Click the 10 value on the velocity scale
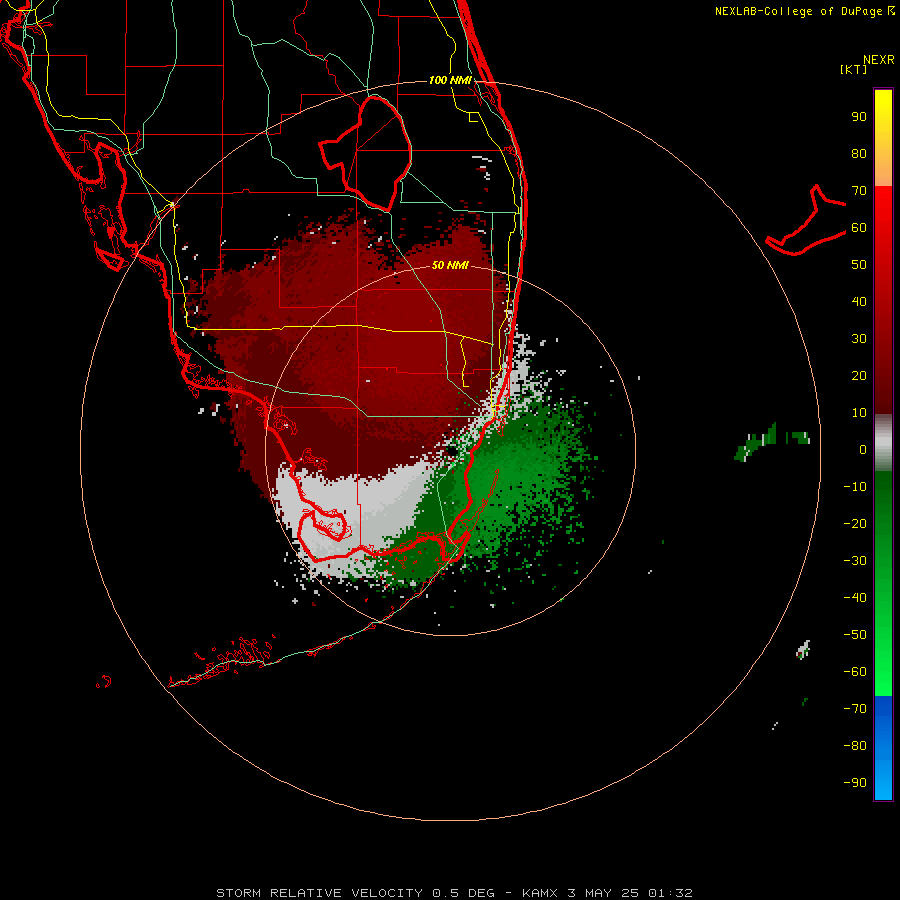Viewport: 900px width, 900px height. [x=859, y=413]
